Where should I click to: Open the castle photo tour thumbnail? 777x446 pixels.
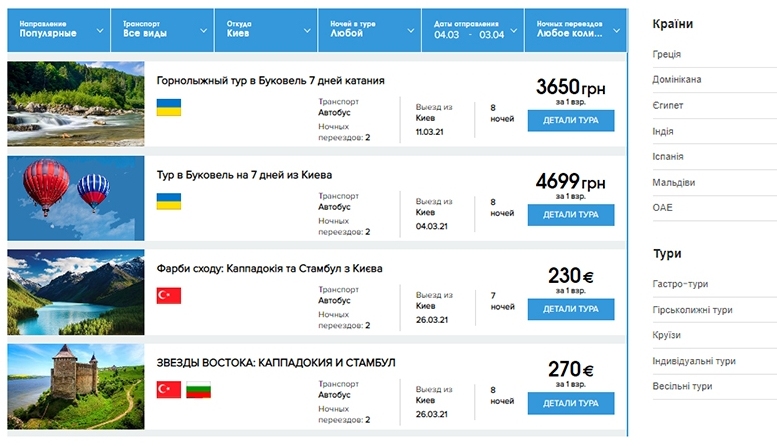[76, 387]
